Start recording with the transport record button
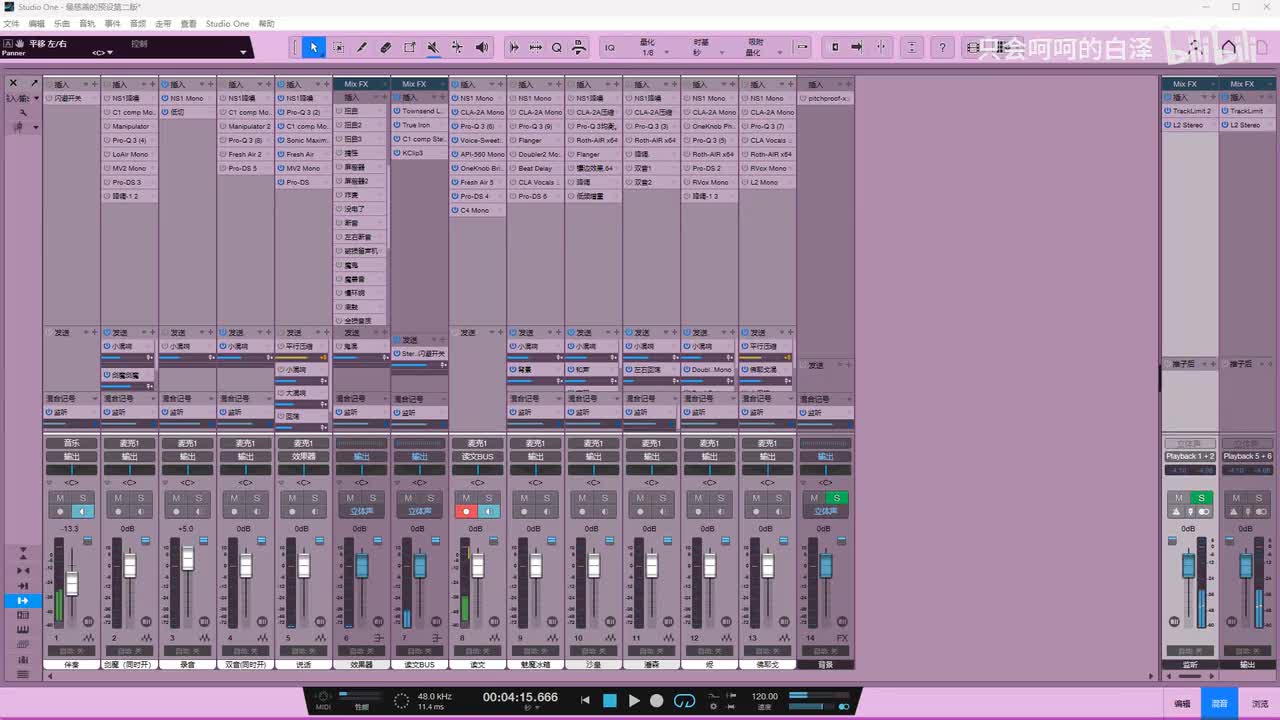The width and height of the screenshot is (1280, 720). (x=657, y=701)
